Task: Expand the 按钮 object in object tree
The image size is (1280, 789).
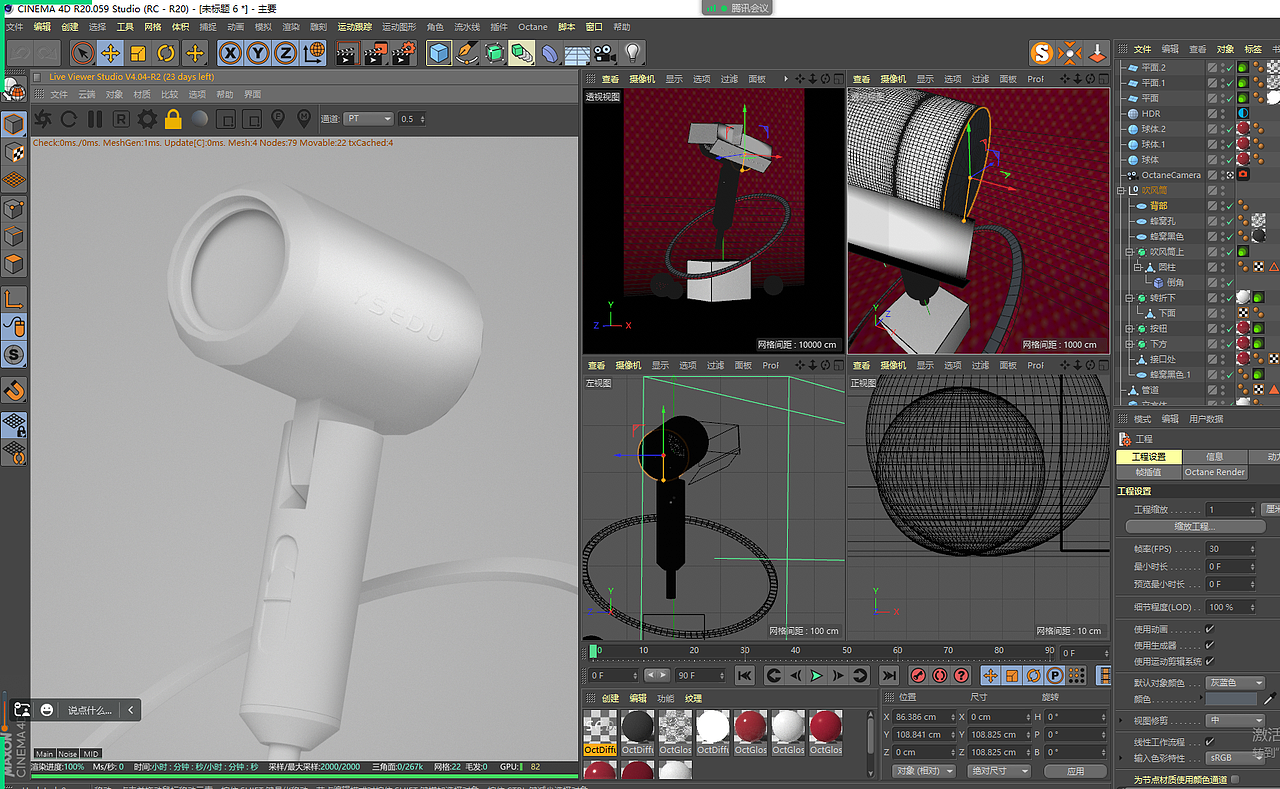Action: tap(1130, 329)
